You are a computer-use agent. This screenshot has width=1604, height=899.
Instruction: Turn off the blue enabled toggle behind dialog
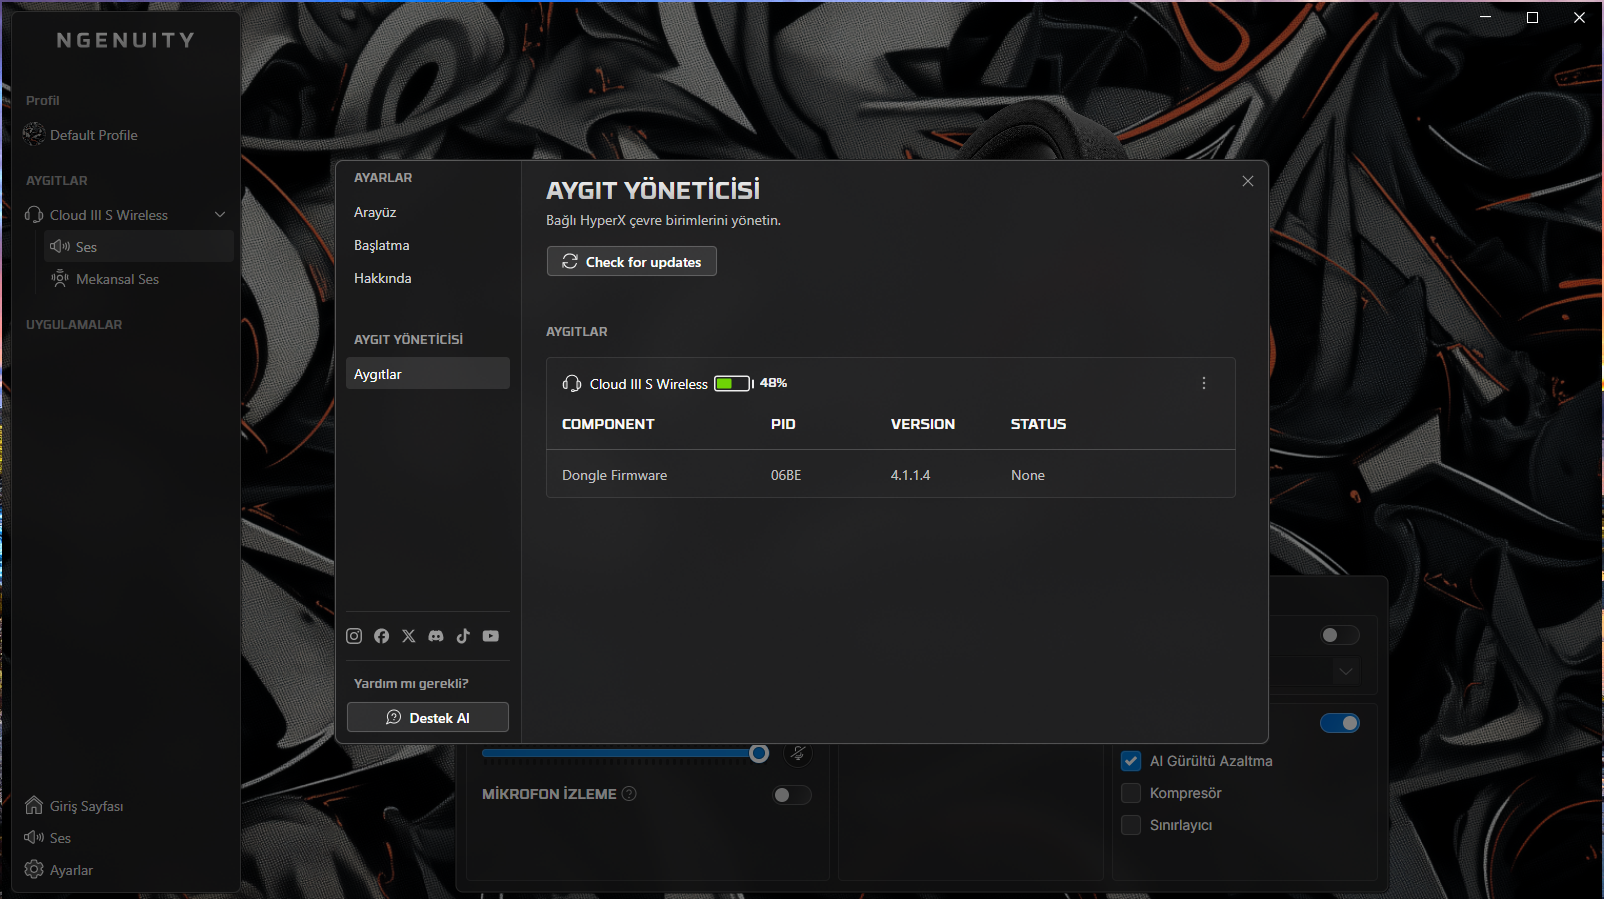1340,723
